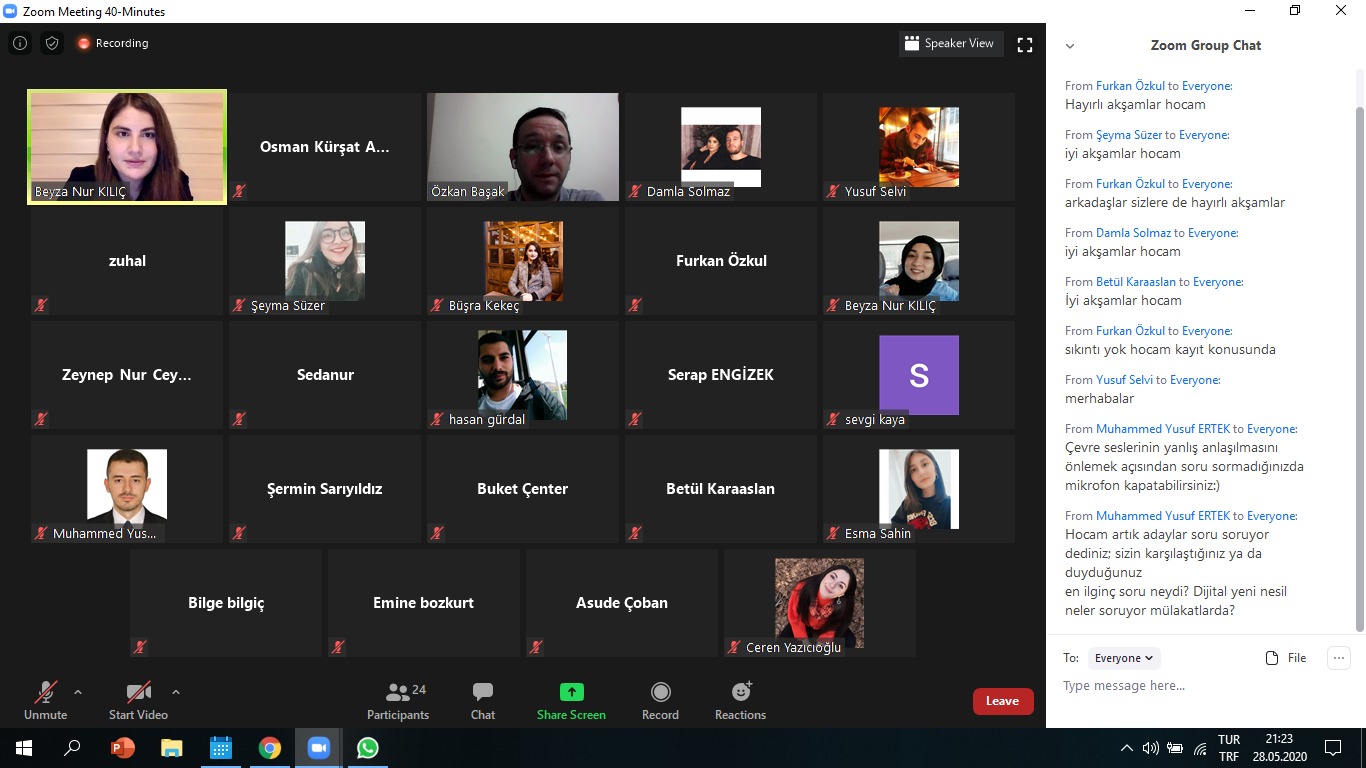Expand video options arrow next to Start Video
This screenshot has width=1366, height=768.
coord(176,692)
